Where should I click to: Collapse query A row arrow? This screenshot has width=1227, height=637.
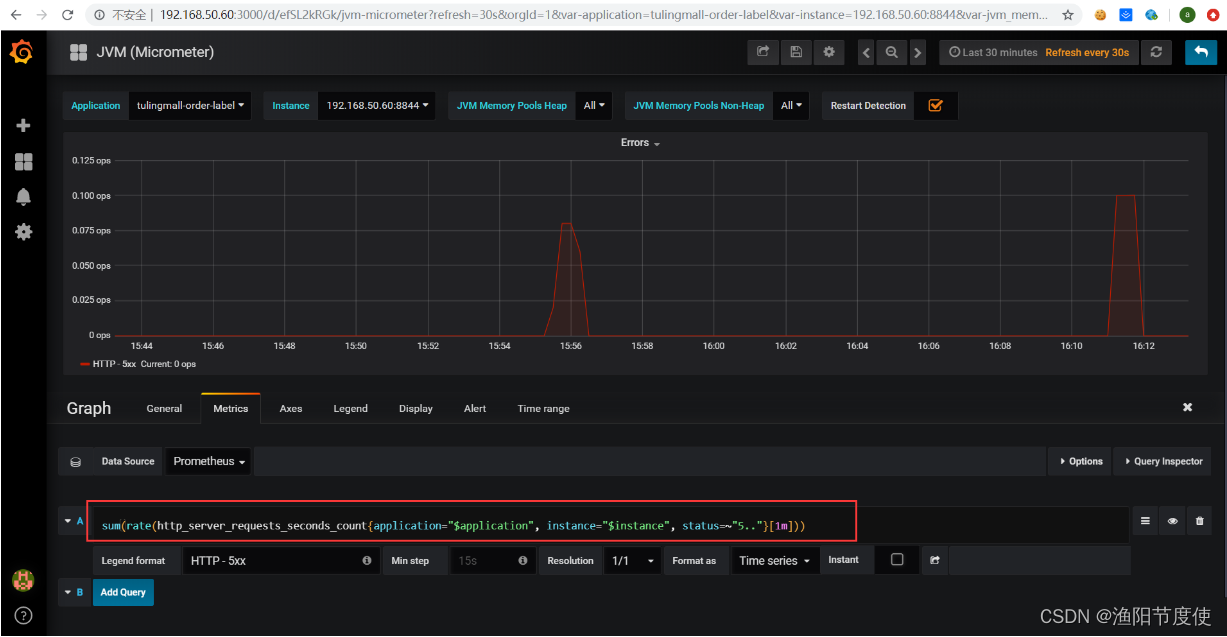tap(67, 520)
